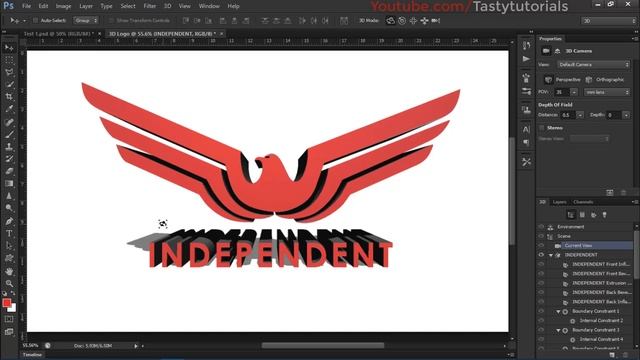Select the Gradient tool
Screen dimensions: 640x360
pos(9,183)
